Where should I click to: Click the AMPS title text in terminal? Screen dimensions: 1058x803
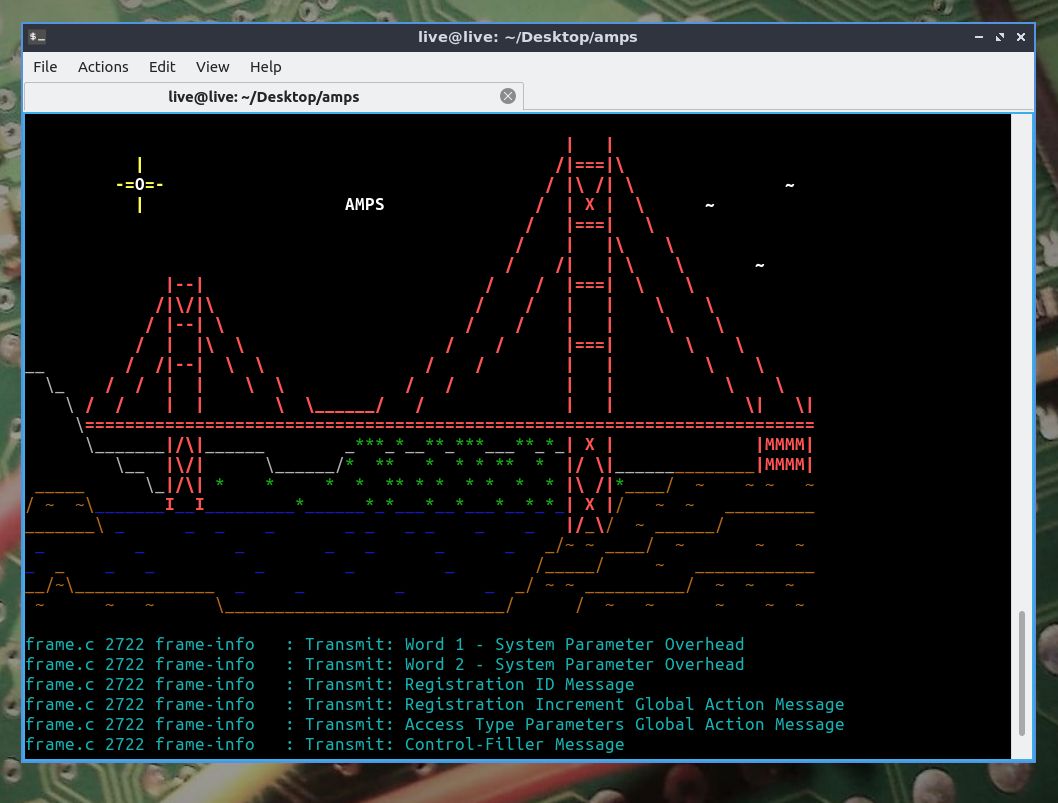(364, 204)
